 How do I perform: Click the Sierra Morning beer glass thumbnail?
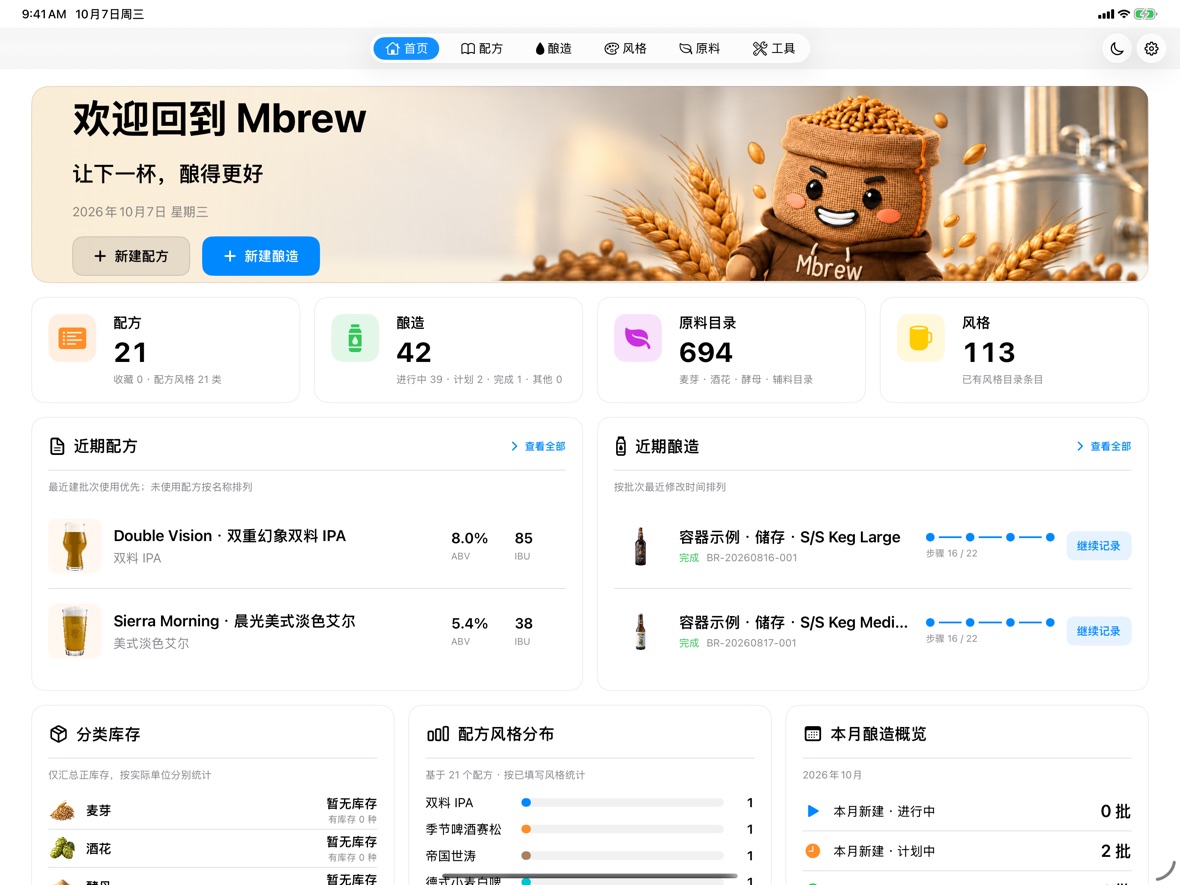[x=75, y=631]
